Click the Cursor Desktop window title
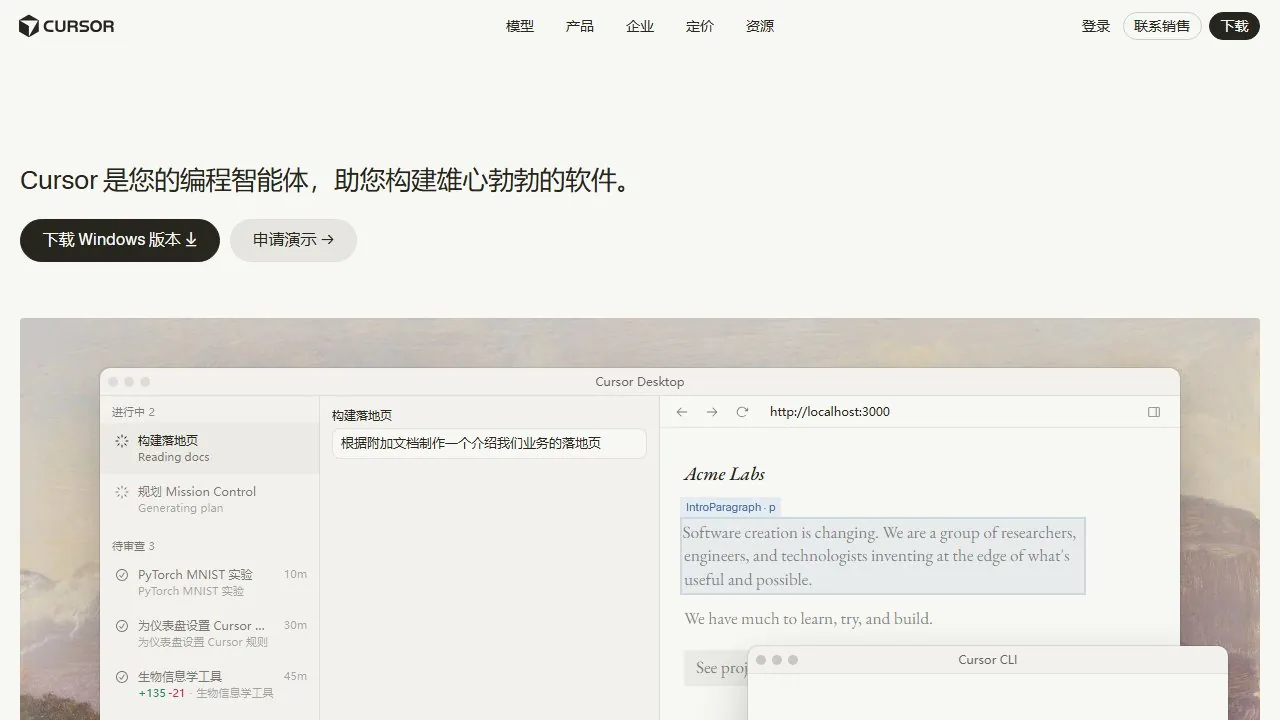Image resolution: width=1280 pixels, height=720 pixels. [x=640, y=382]
